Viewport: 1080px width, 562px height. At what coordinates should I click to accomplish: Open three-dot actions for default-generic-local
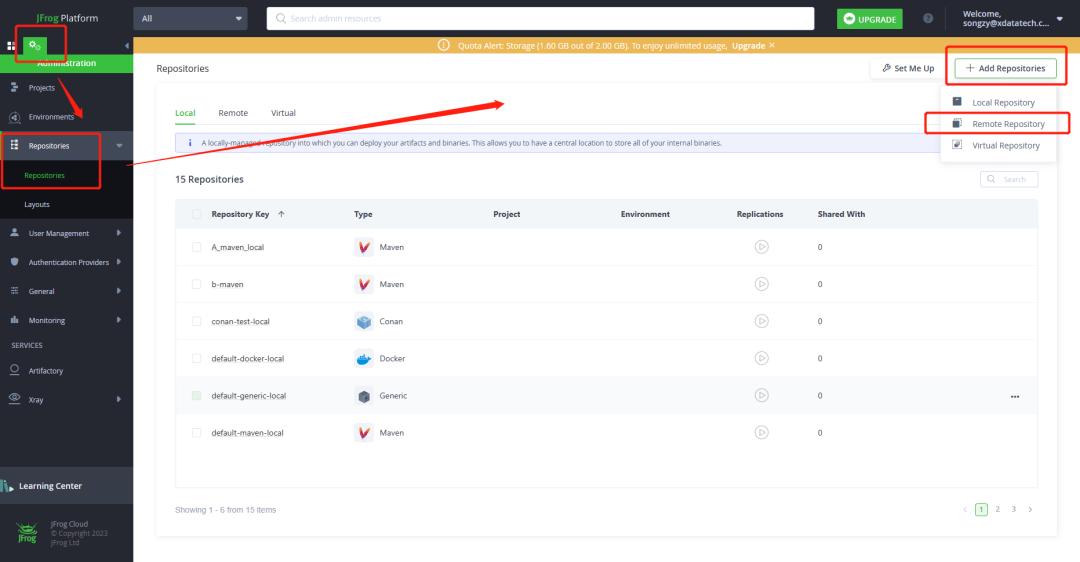(x=1015, y=396)
